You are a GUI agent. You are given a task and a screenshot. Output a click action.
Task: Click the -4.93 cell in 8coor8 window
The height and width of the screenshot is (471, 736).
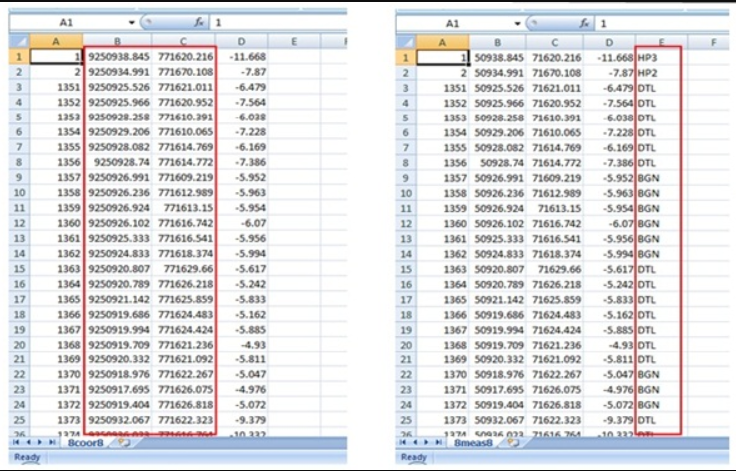242,345
